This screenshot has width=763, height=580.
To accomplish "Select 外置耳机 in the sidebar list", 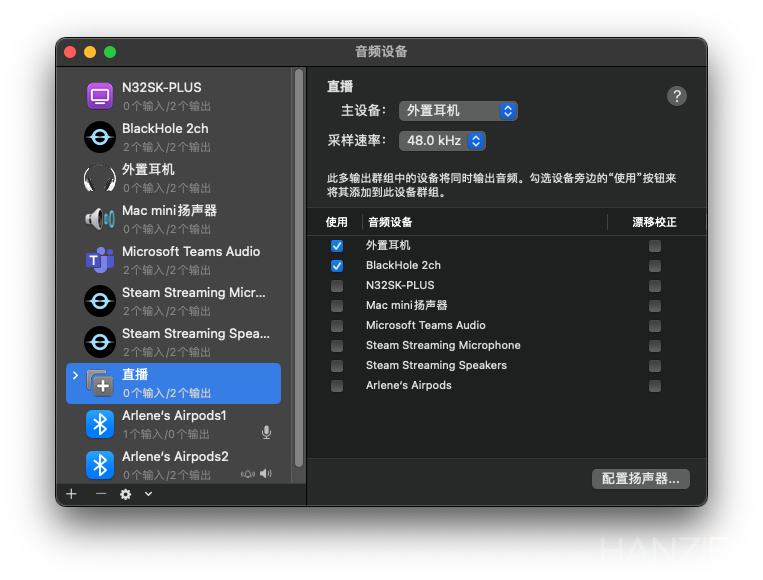I will [x=173, y=178].
